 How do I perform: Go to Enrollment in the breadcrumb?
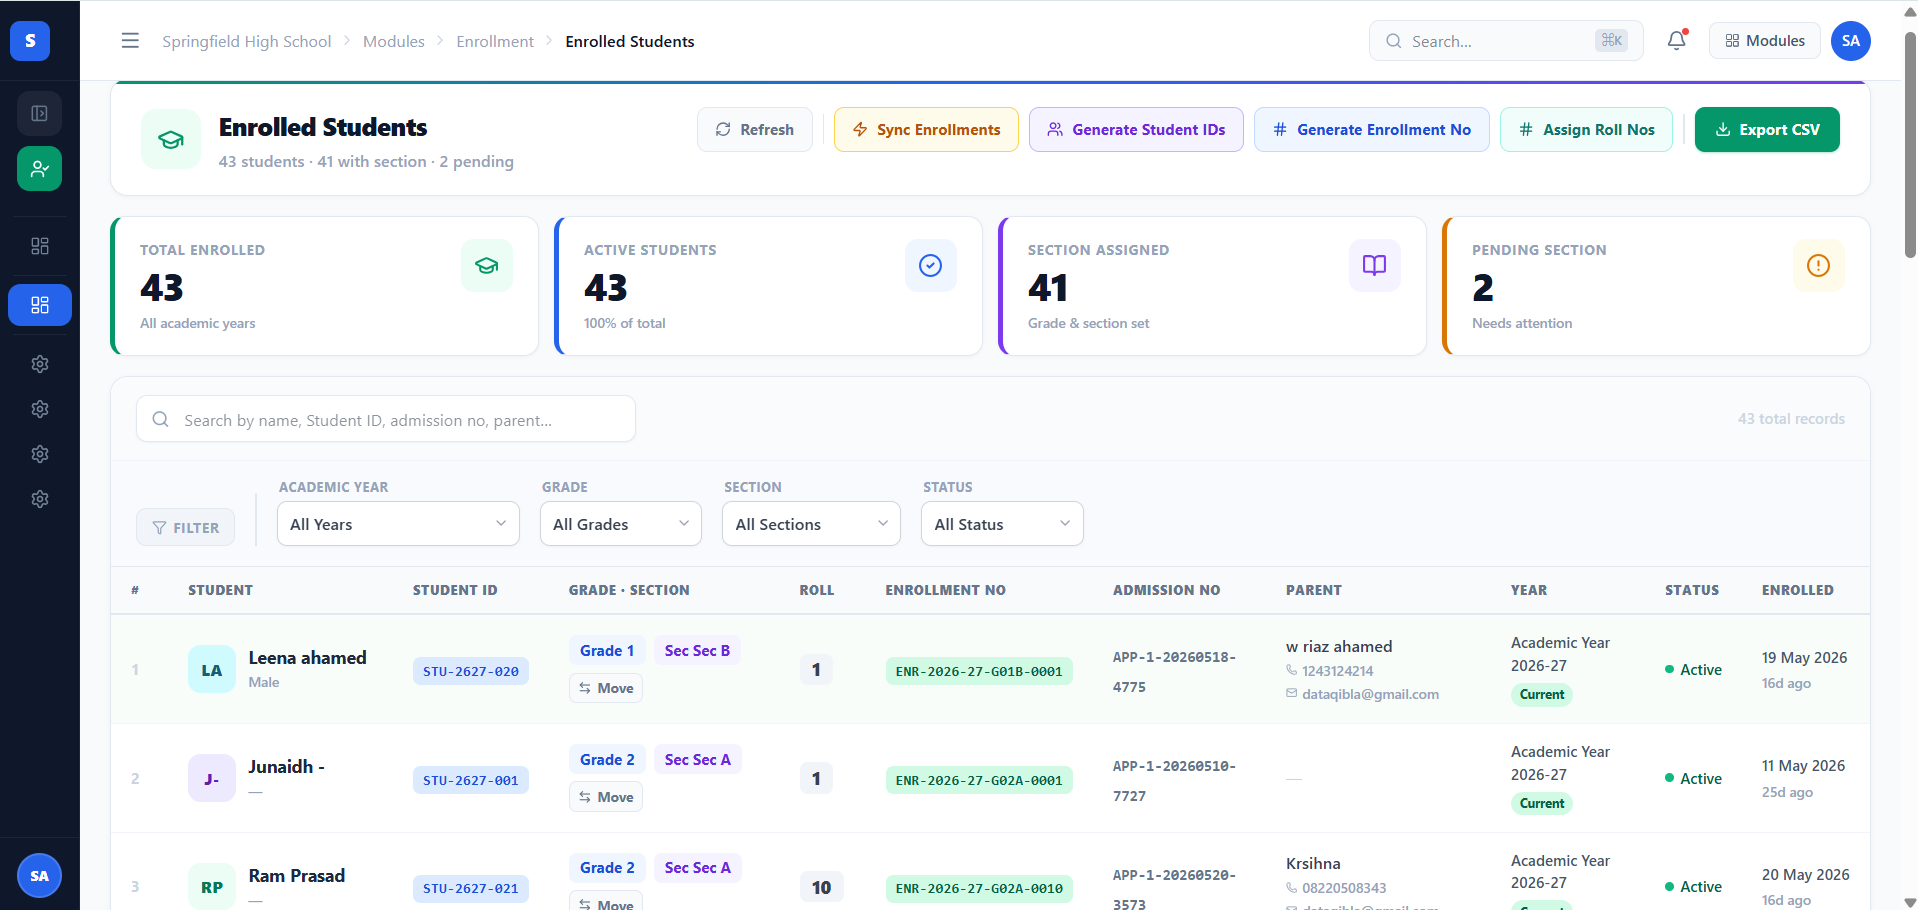click(495, 41)
